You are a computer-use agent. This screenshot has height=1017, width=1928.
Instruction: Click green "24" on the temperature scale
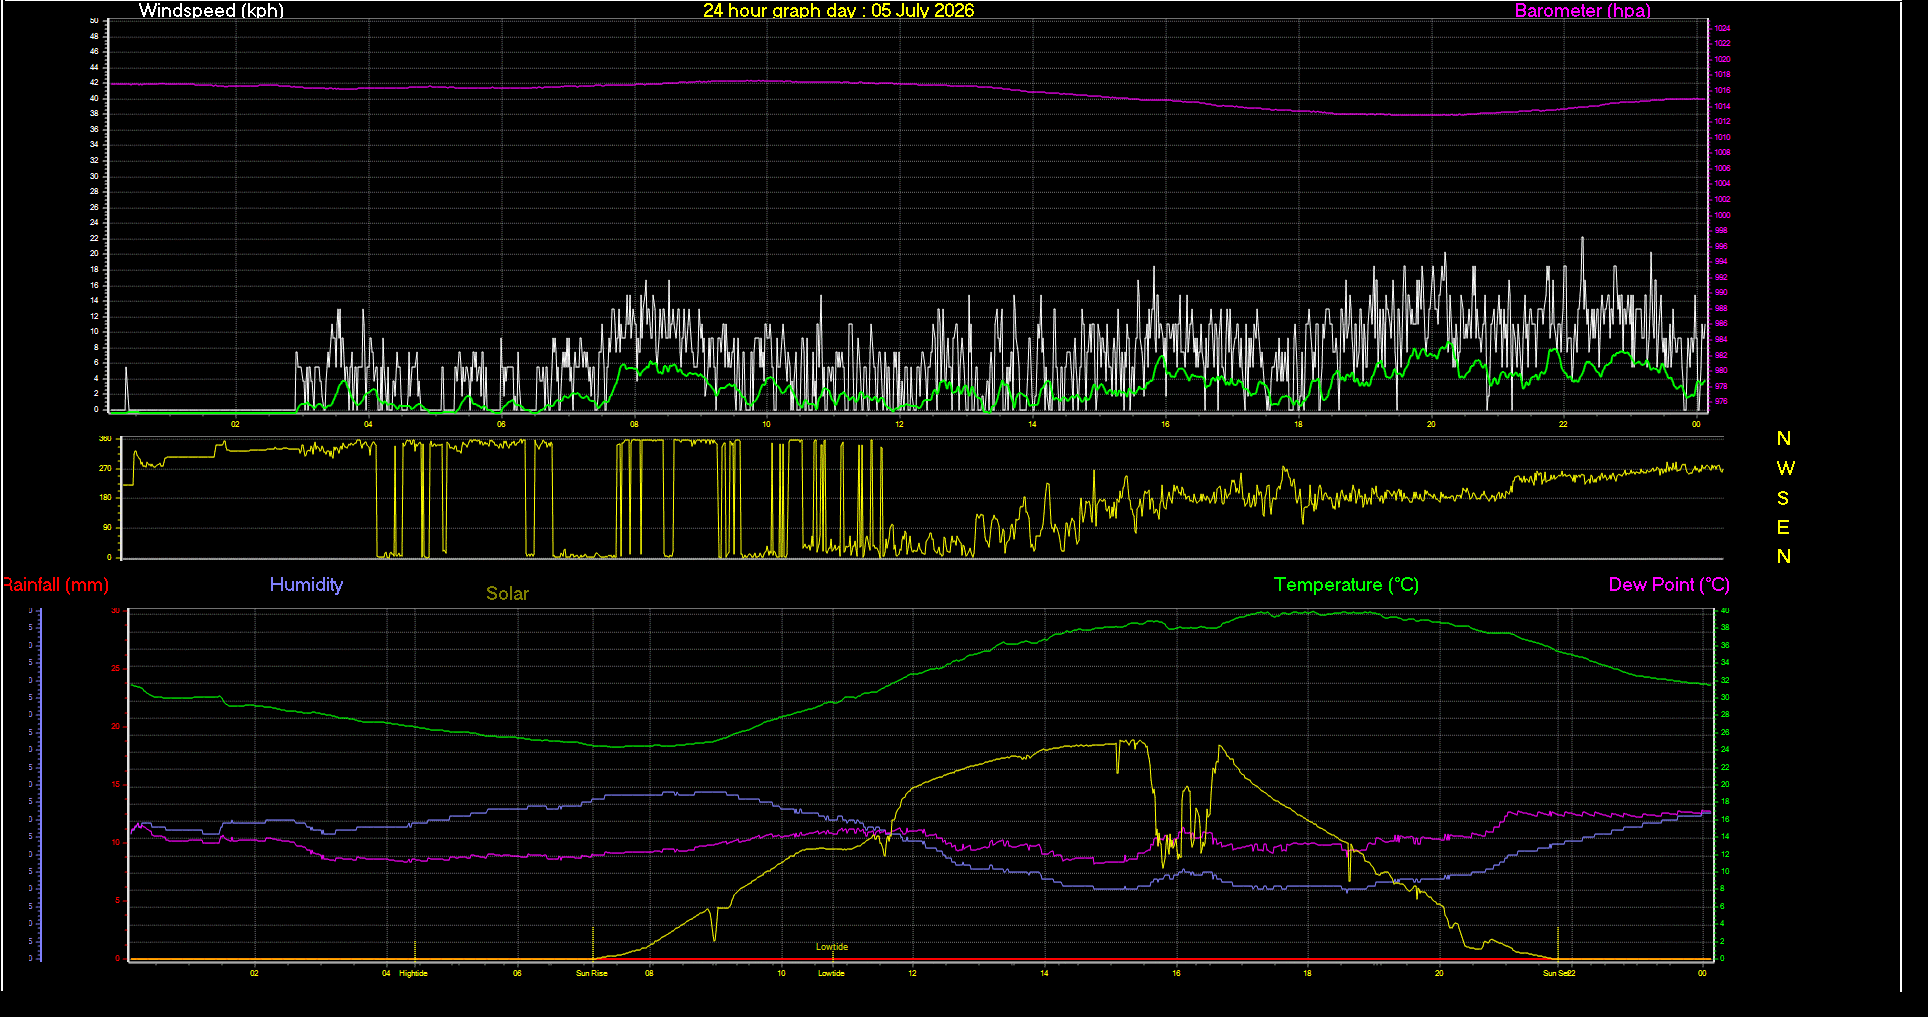tap(1724, 750)
